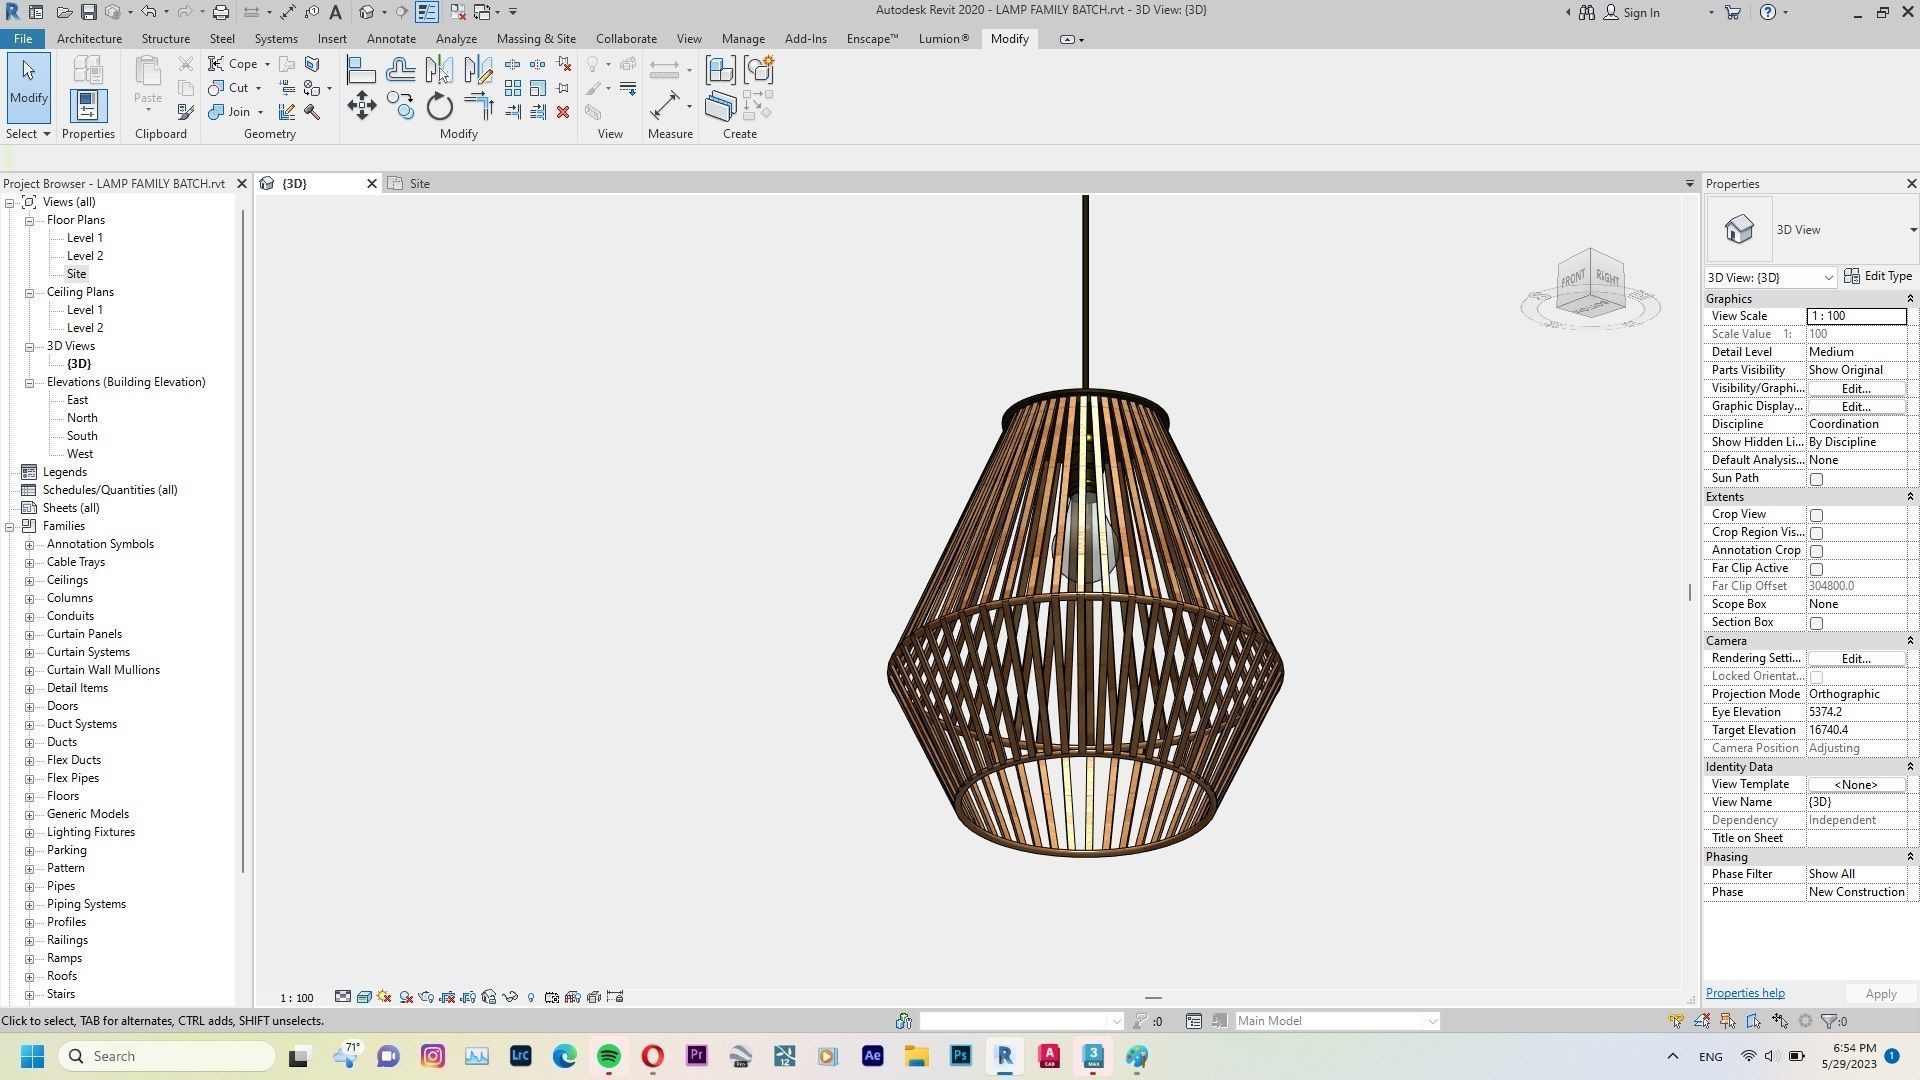The width and height of the screenshot is (1920, 1080).
Task: Choose the Offset tool in Modify panel
Action: (x=401, y=70)
